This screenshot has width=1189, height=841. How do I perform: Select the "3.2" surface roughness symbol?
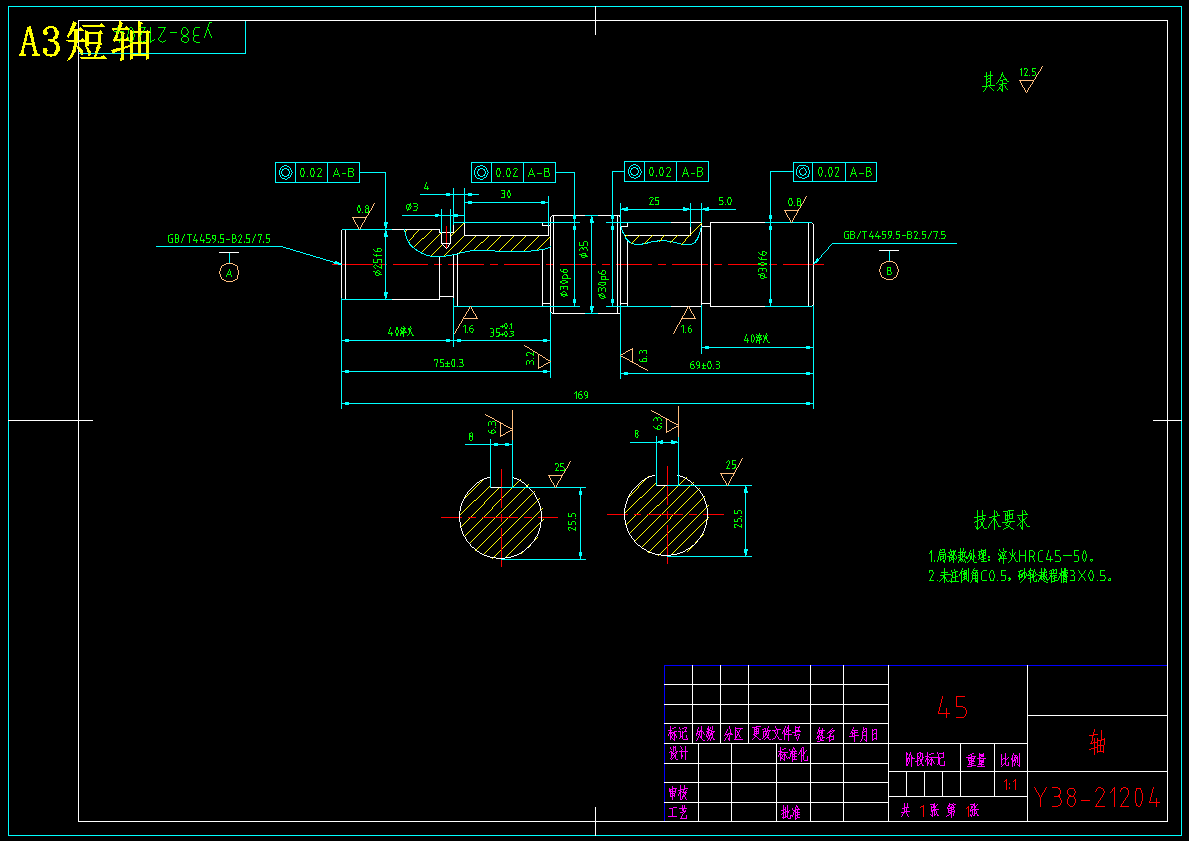[537, 357]
